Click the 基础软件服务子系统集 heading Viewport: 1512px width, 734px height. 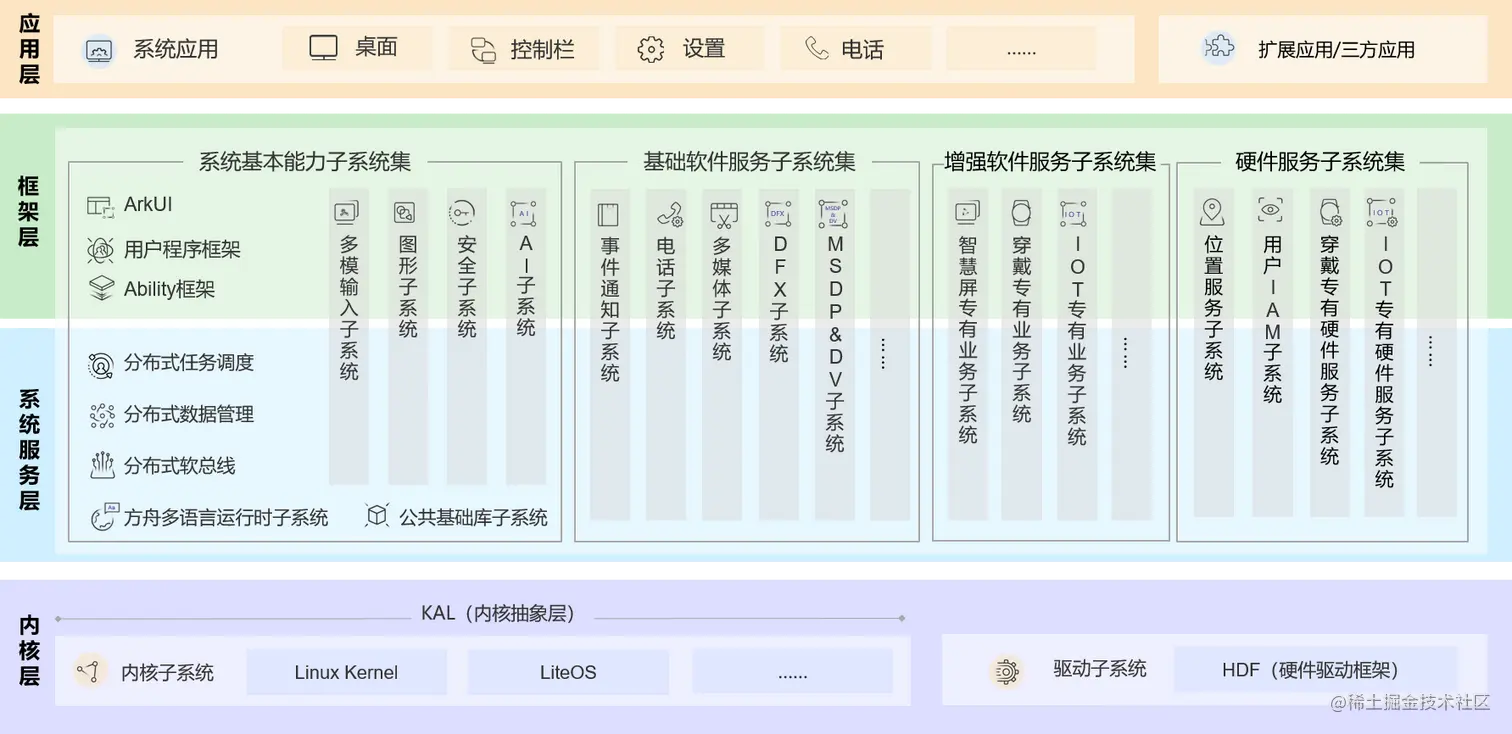(749, 161)
